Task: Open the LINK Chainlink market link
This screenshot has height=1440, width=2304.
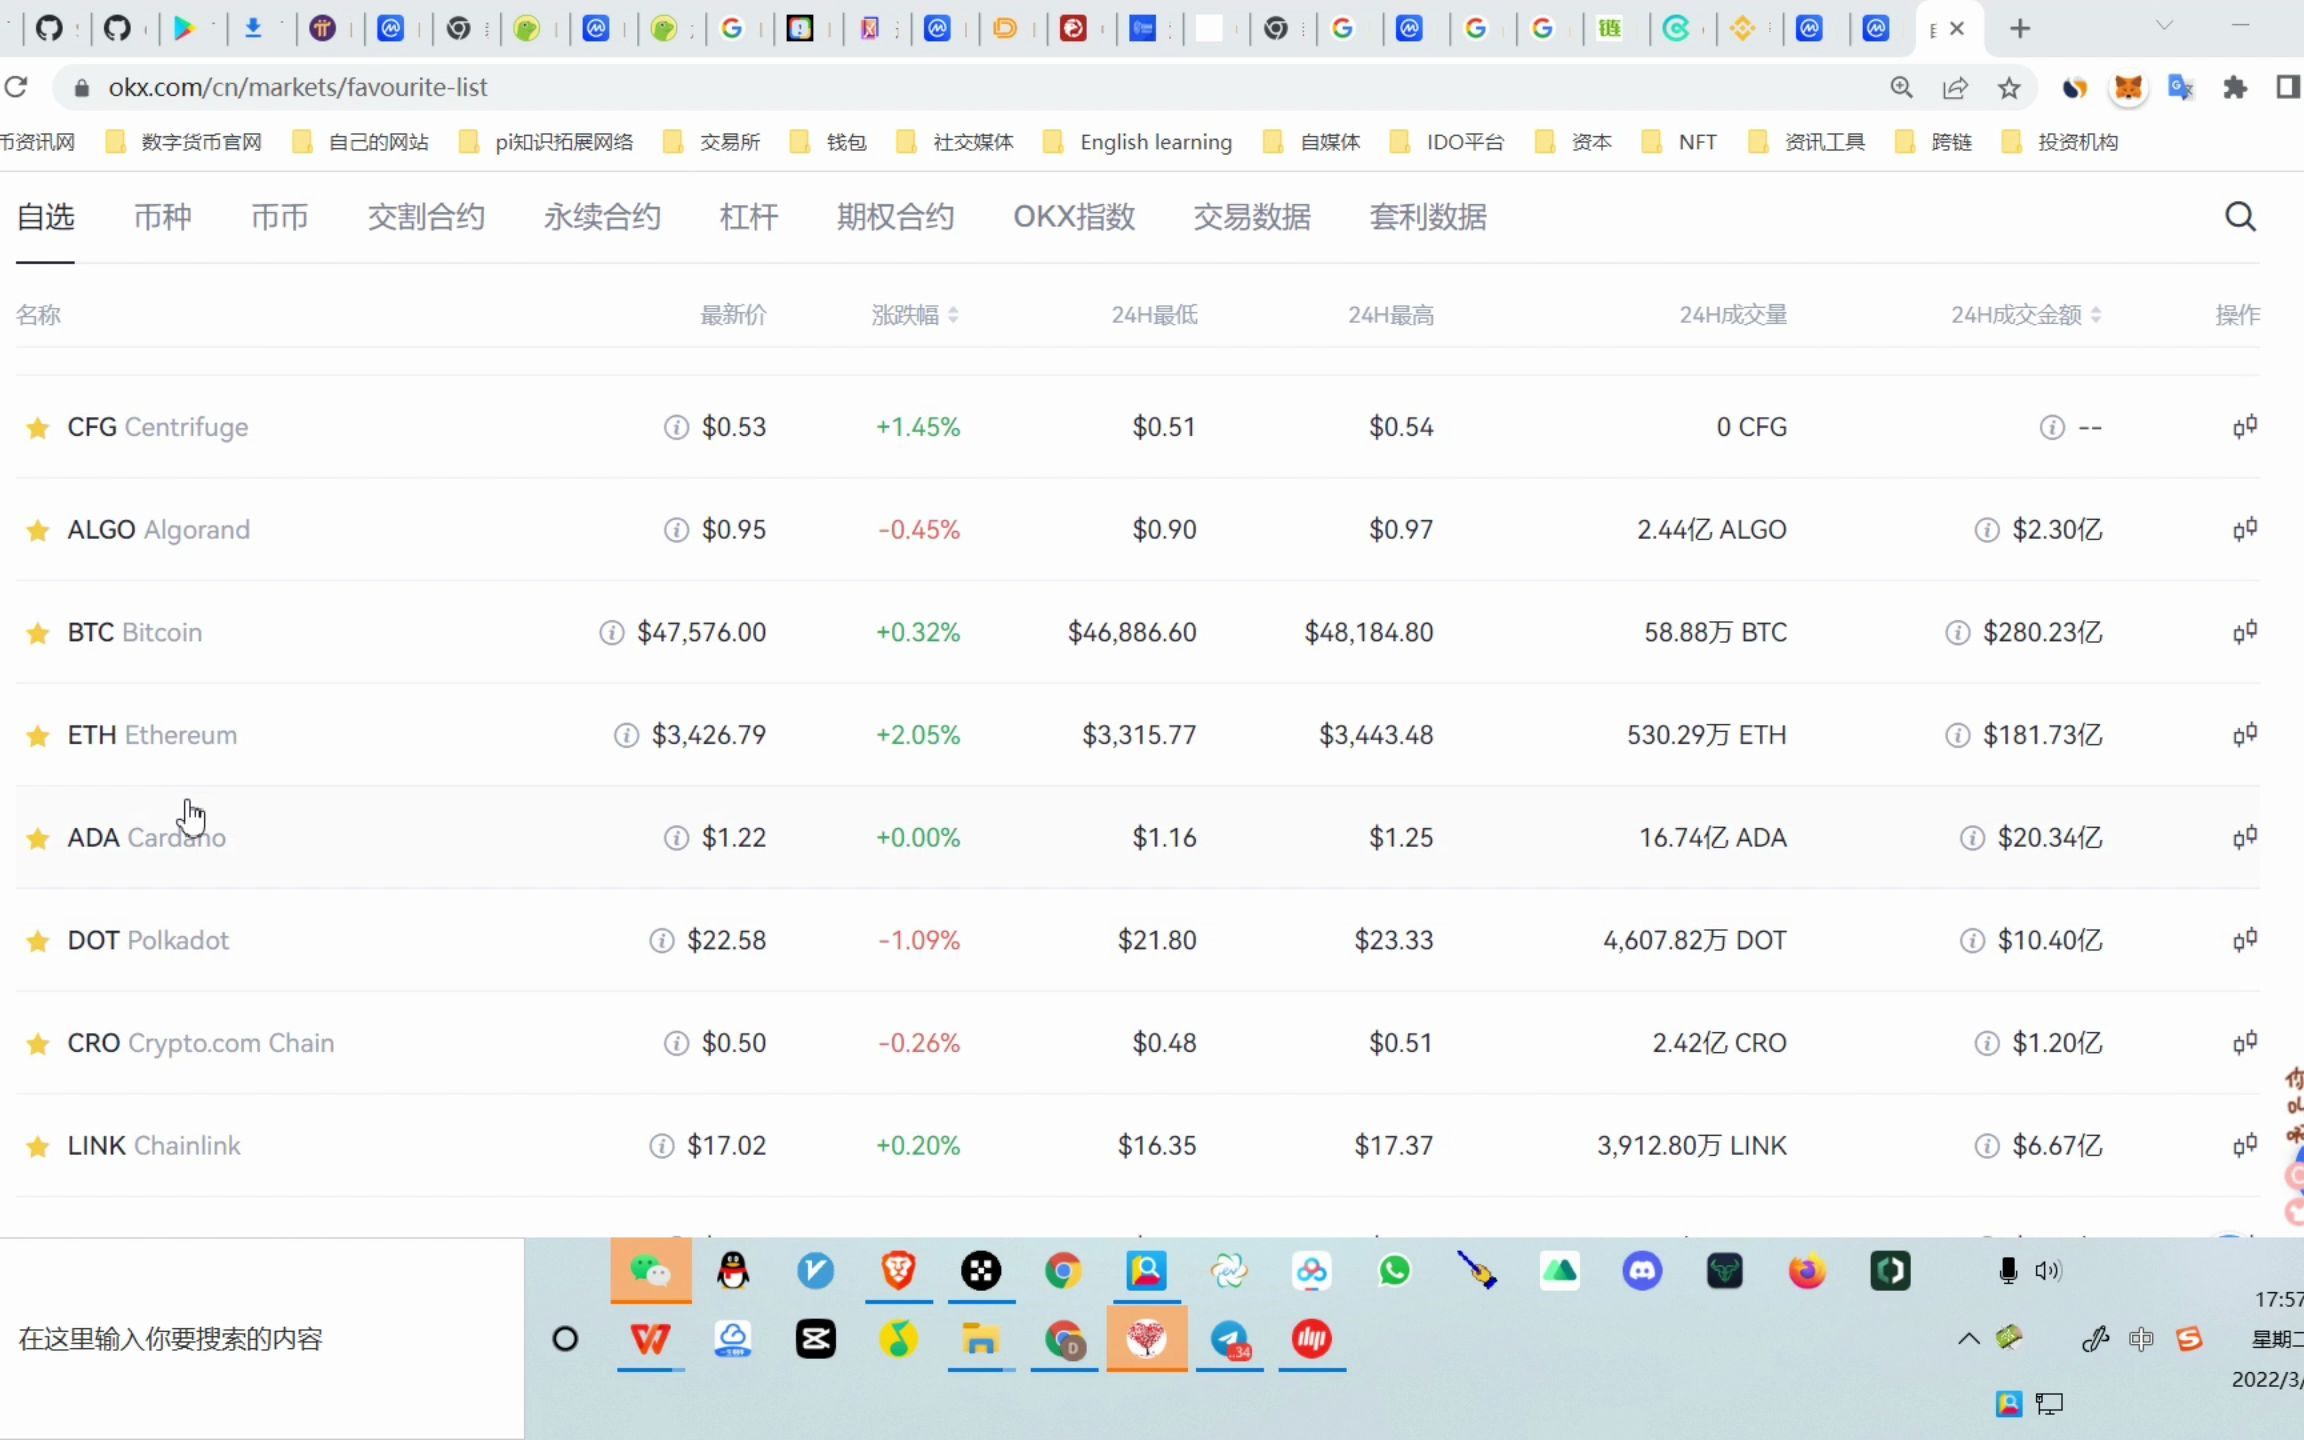Action: (x=154, y=1146)
